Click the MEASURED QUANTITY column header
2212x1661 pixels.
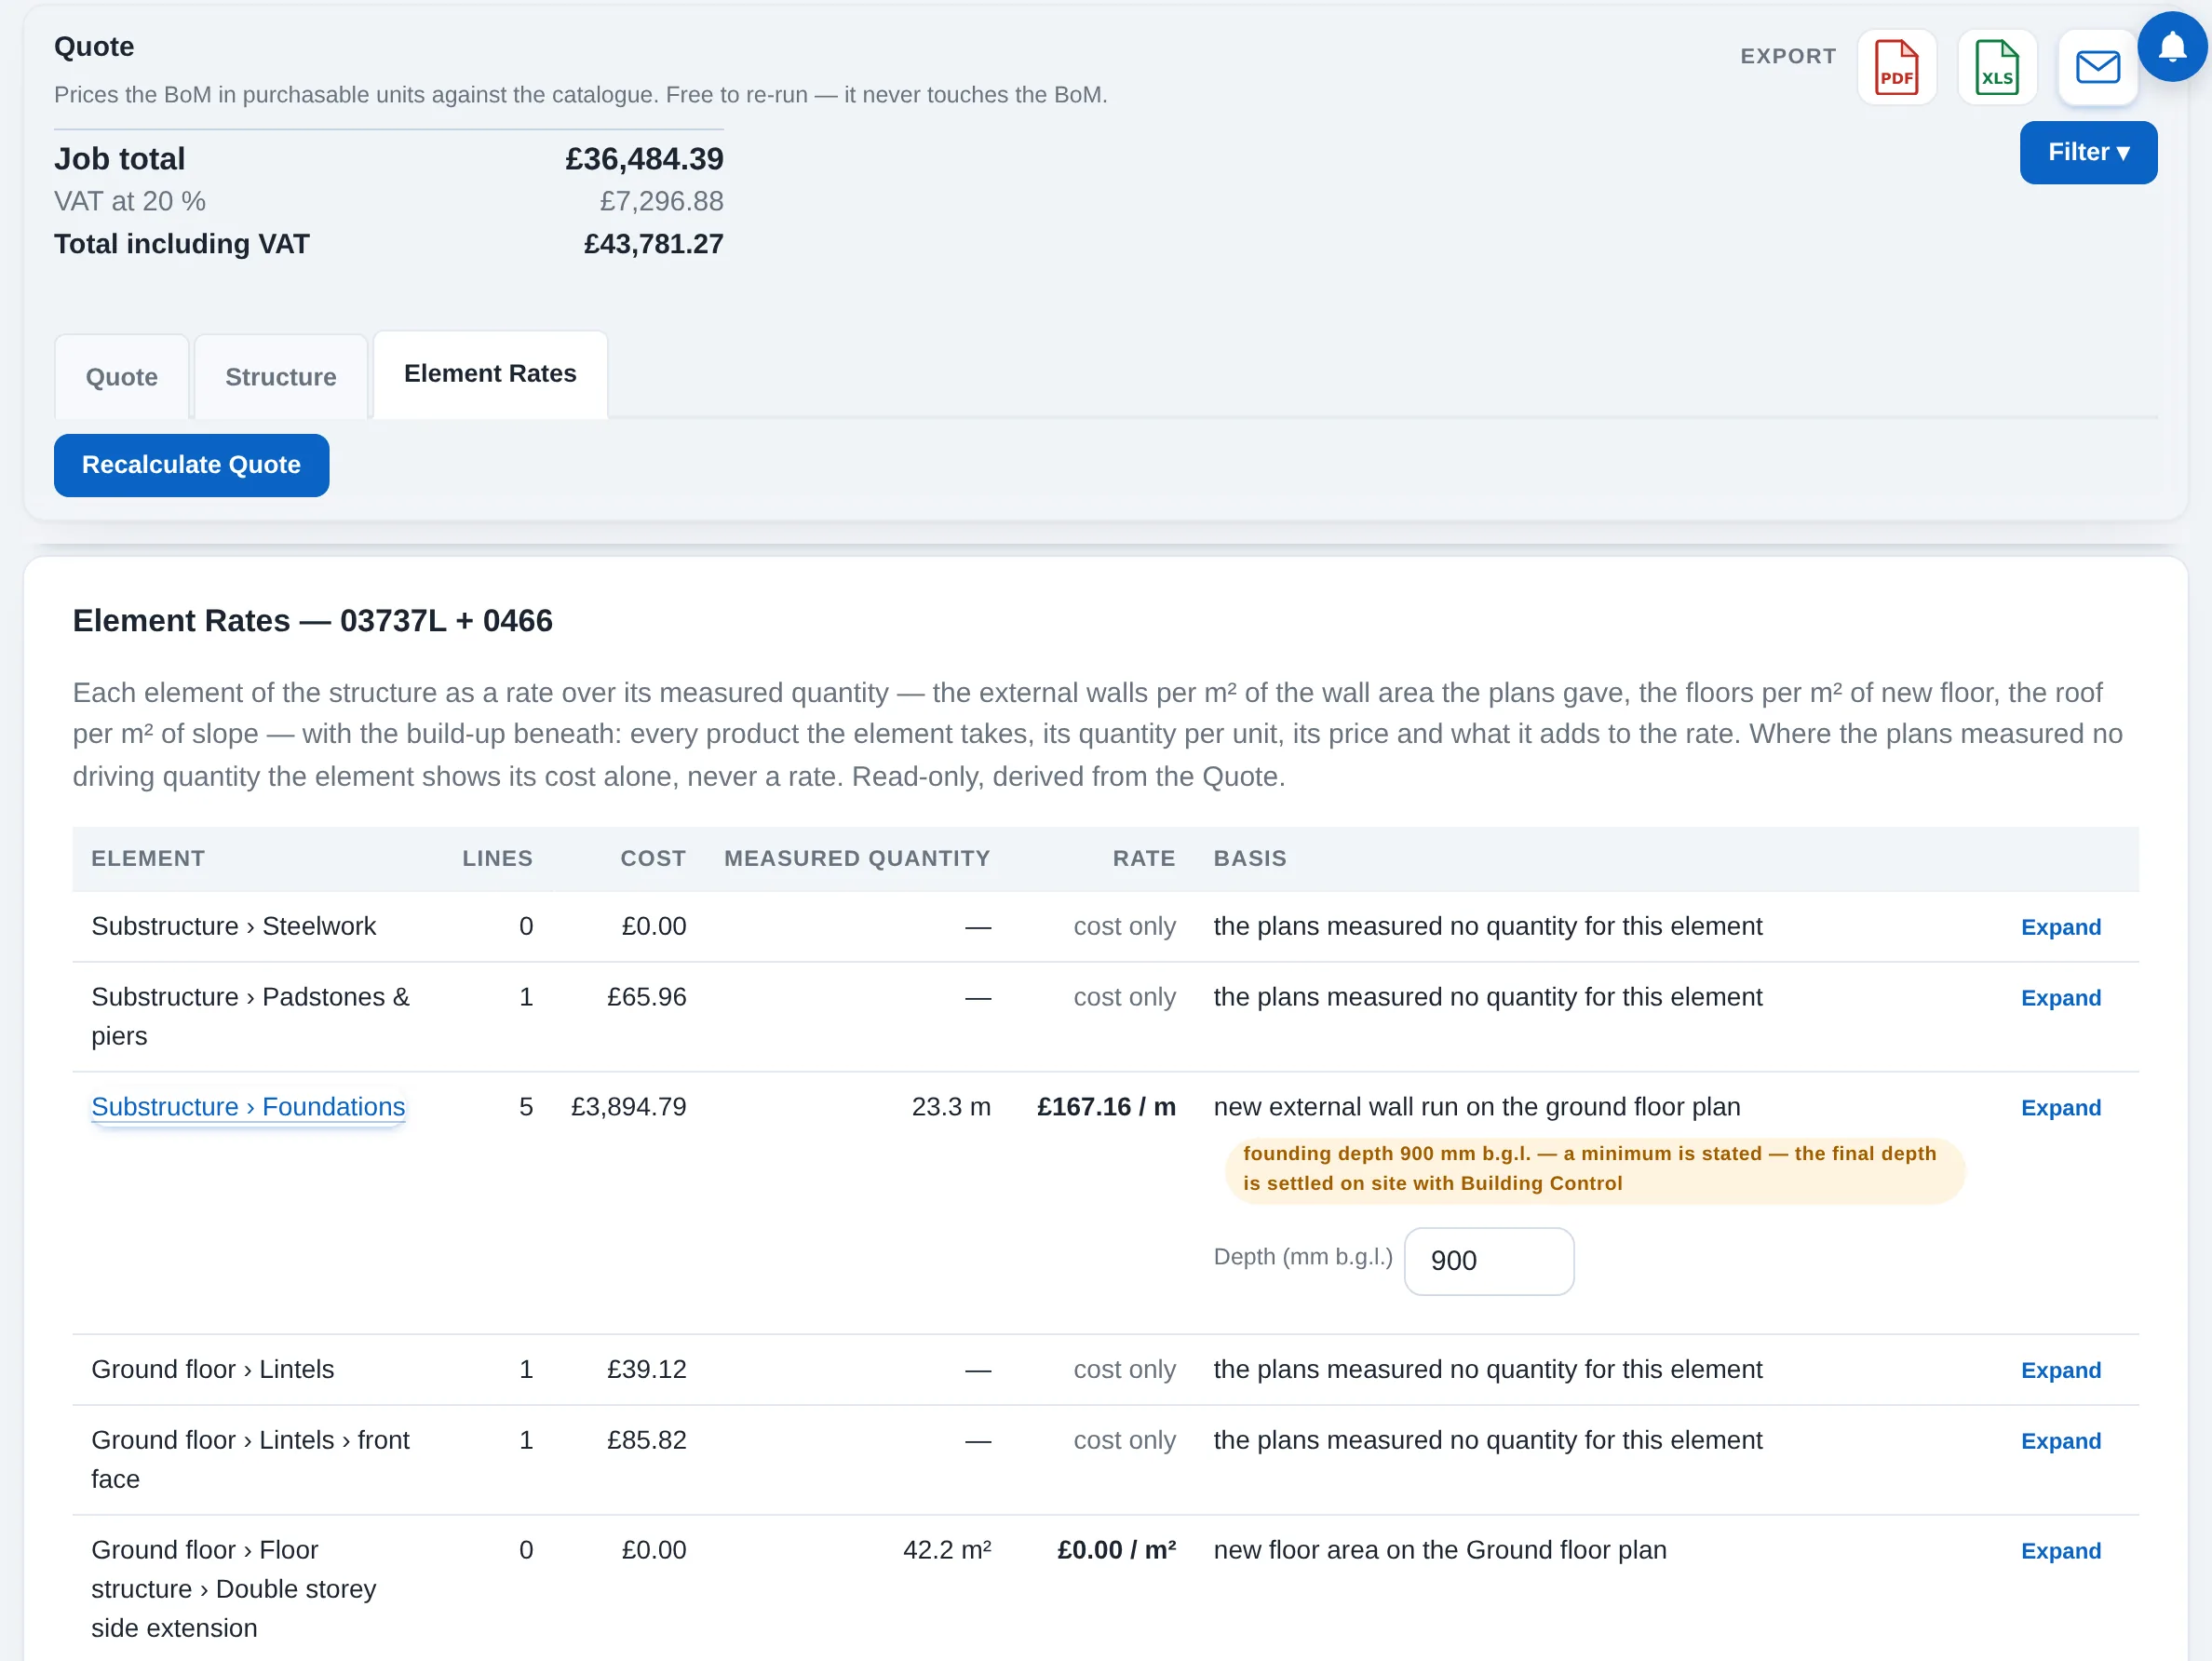click(857, 858)
